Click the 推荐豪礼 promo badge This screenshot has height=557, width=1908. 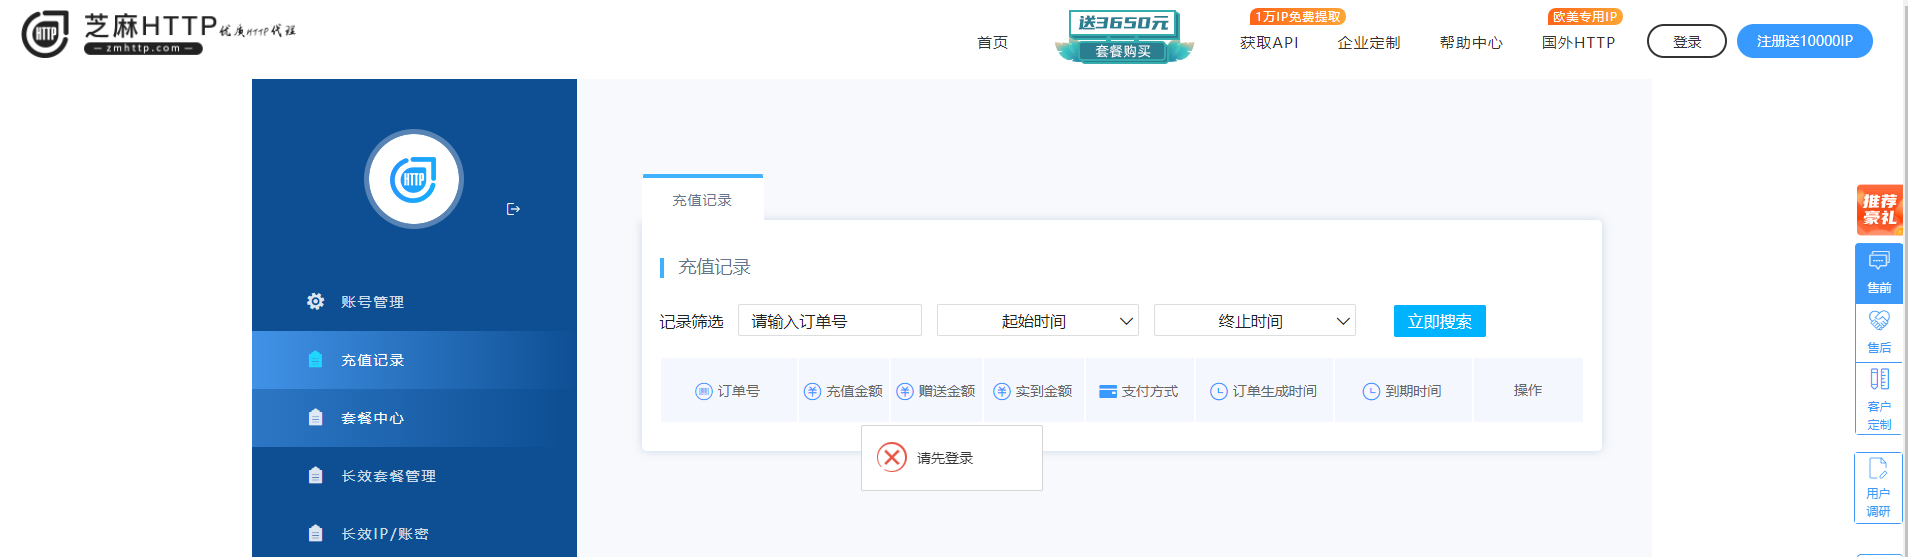point(1879,209)
